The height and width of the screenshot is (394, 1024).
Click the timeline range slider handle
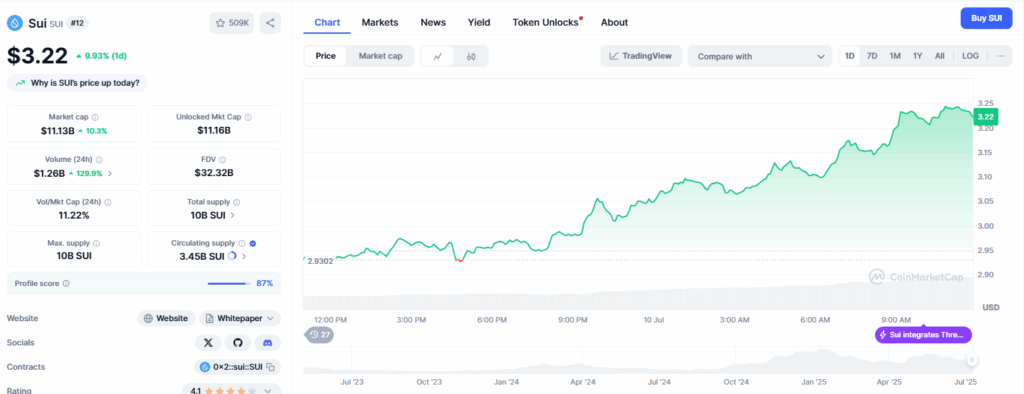pos(972,360)
